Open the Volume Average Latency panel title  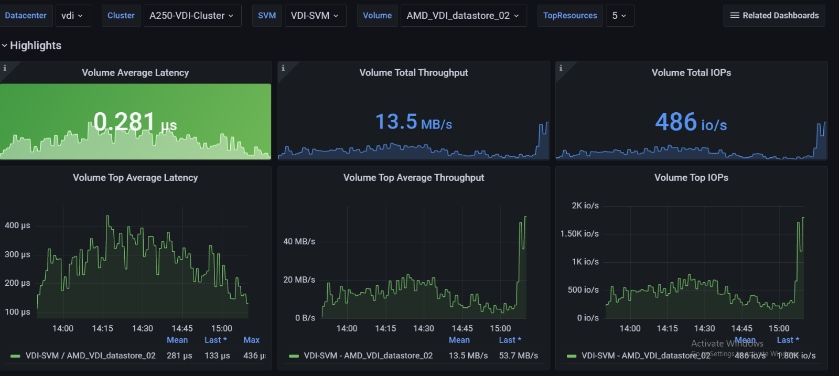coord(135,72)
